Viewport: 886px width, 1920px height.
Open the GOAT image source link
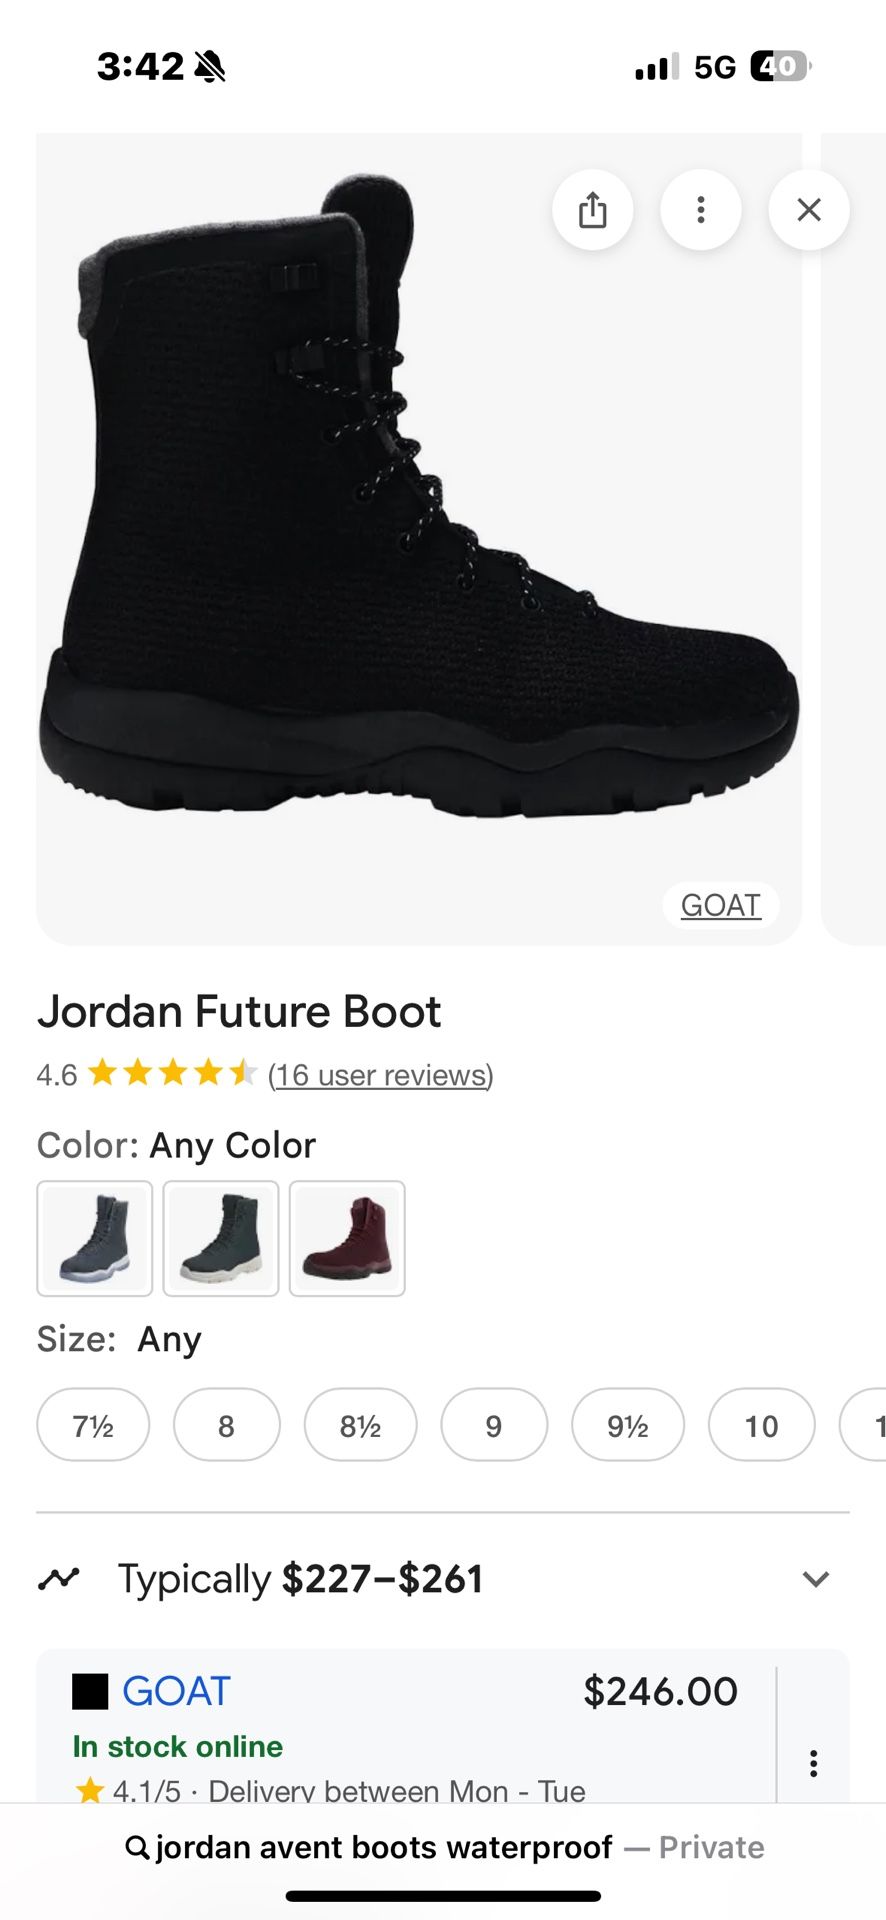(x=720, y=905)
